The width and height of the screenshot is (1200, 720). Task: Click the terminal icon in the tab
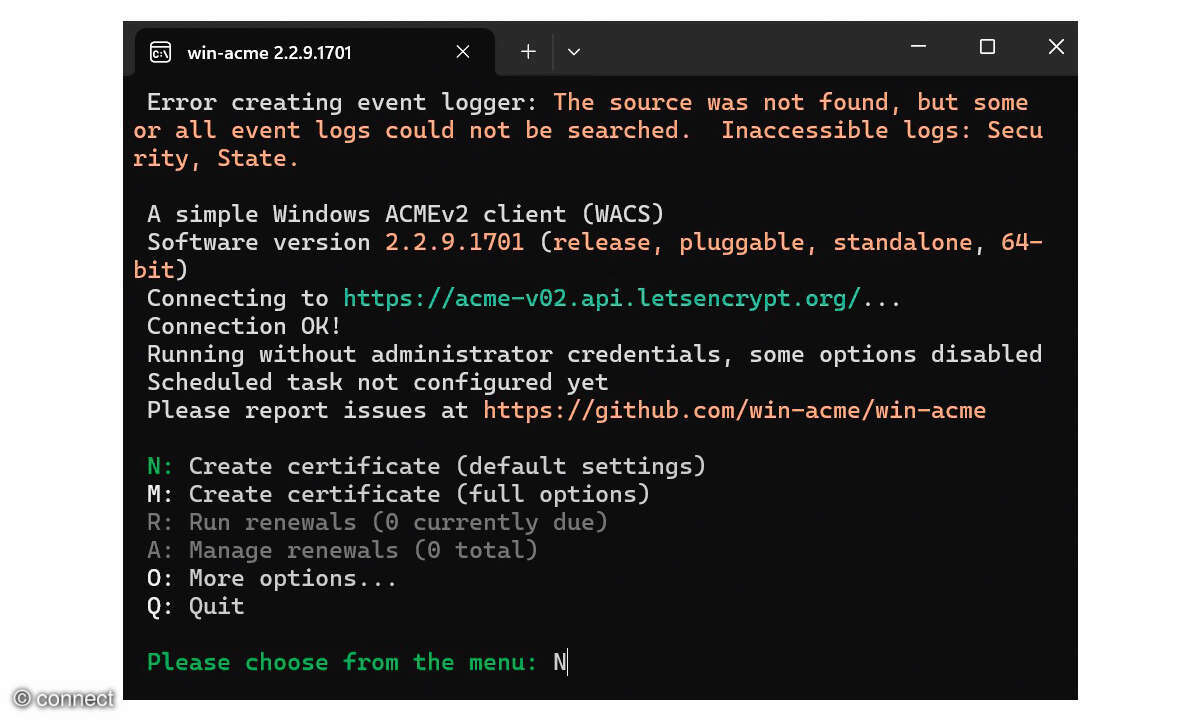(x=160, y=52)
